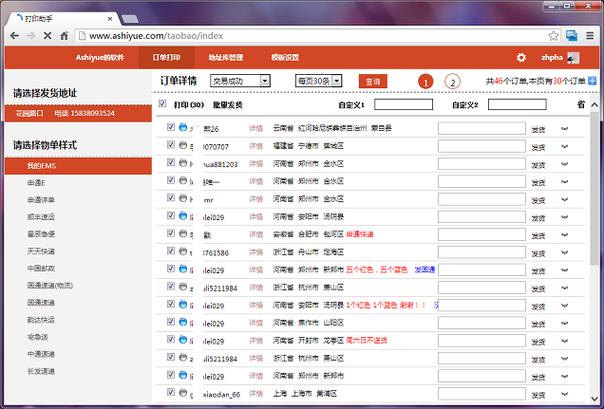Select 中国邮政 waybill style
This screenshot has width=604, height=409.
coord(41,268)
